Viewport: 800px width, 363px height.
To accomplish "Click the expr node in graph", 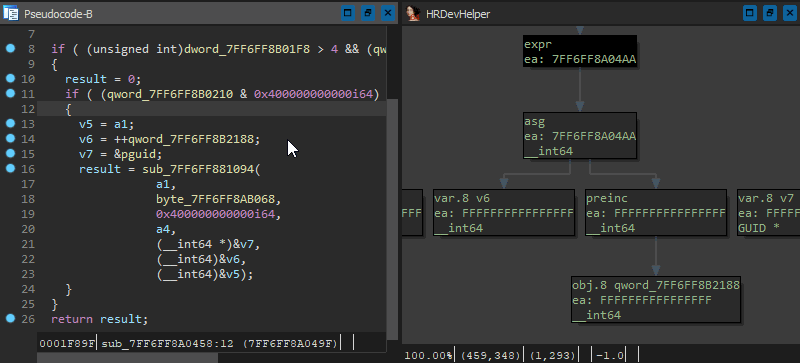I will click(580, 52).
